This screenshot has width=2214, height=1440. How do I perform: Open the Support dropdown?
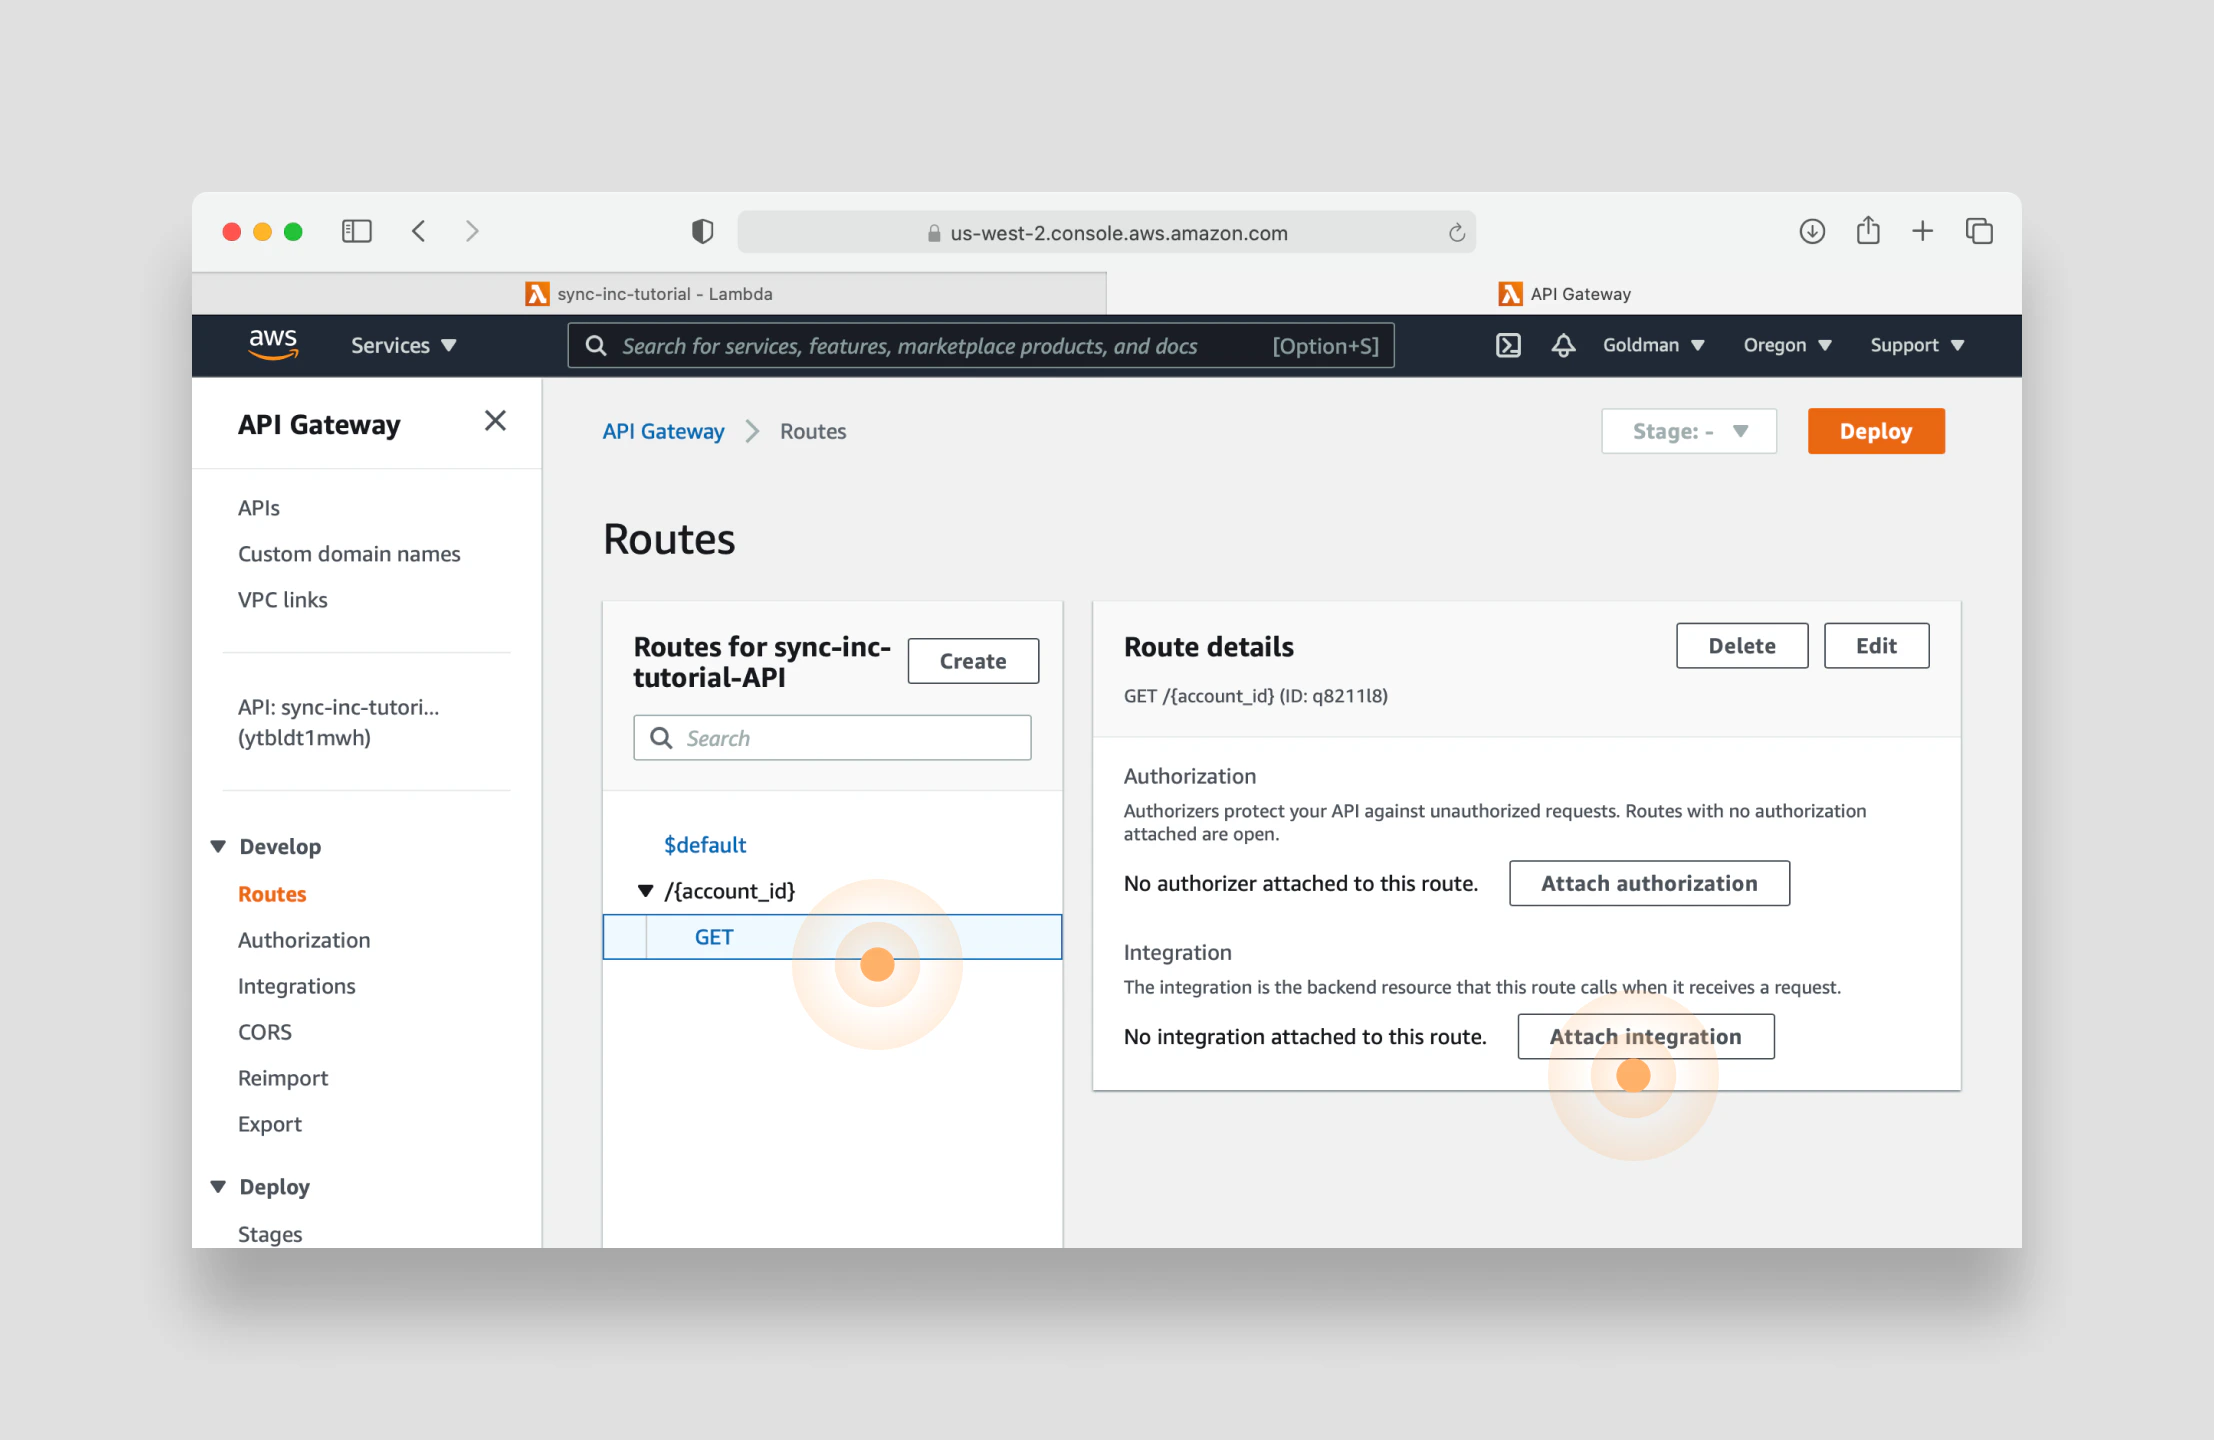[x=1917, y=345]
